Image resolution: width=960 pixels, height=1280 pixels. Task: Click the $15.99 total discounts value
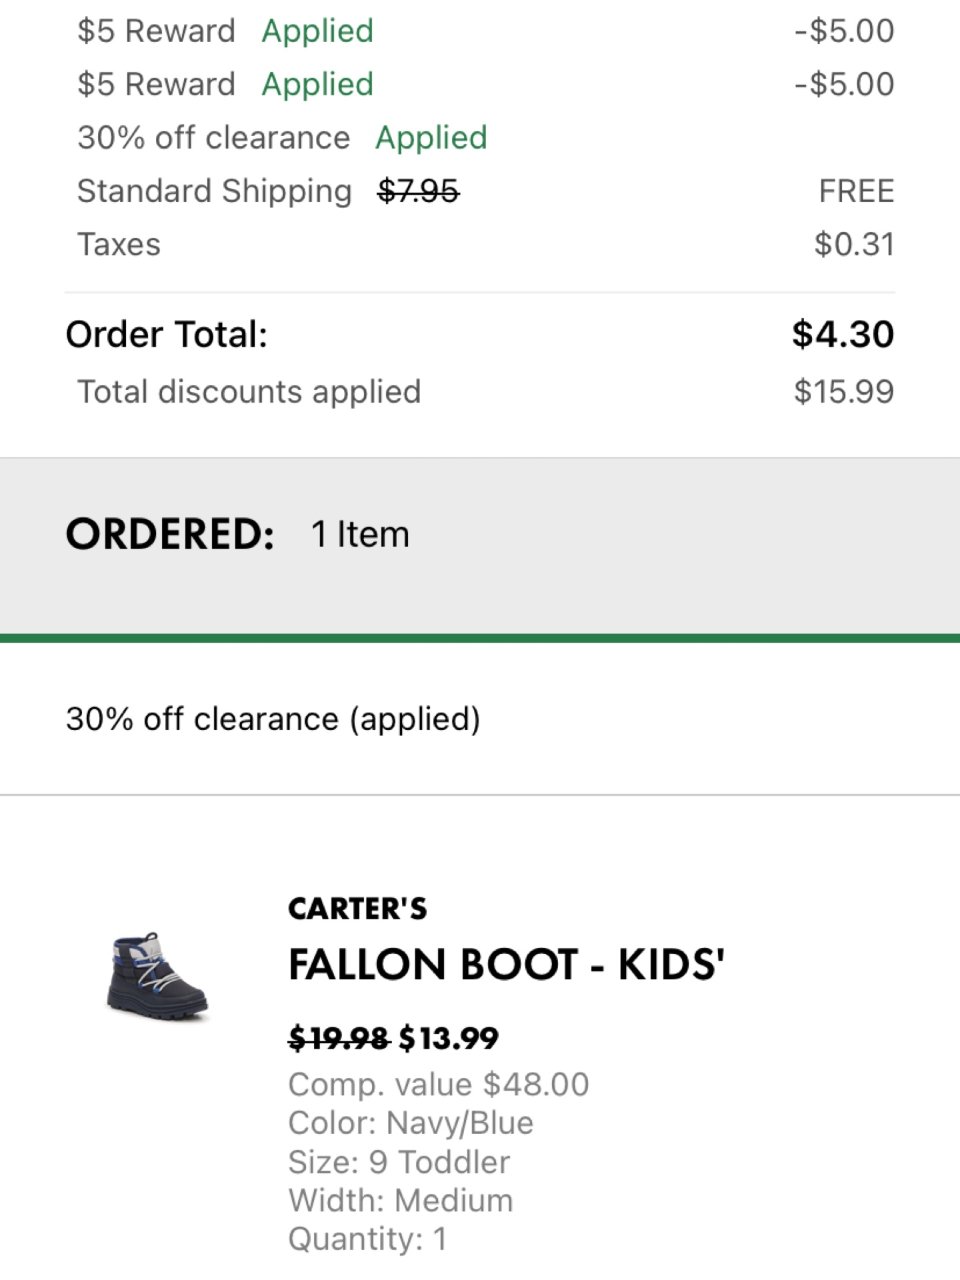click(843, 391)
